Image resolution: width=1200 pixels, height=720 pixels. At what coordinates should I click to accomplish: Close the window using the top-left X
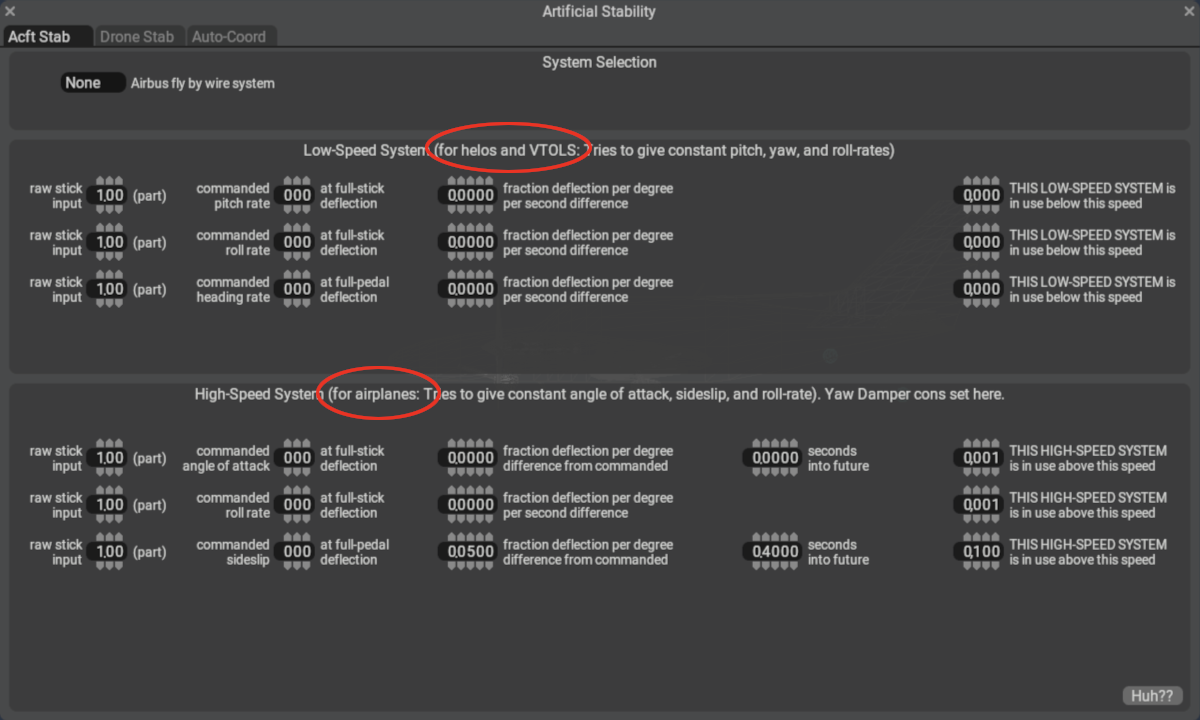click(x=10, y=11)
